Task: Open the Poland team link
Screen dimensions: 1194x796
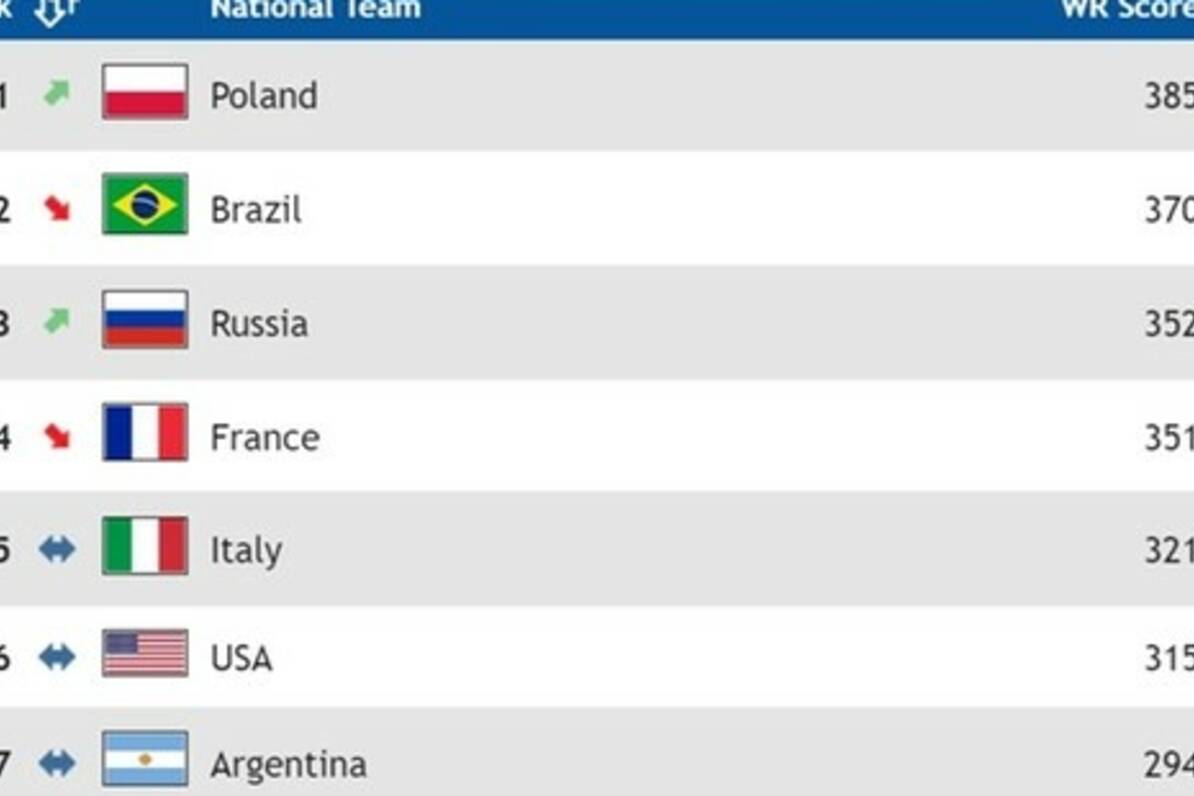Action: 264,96
